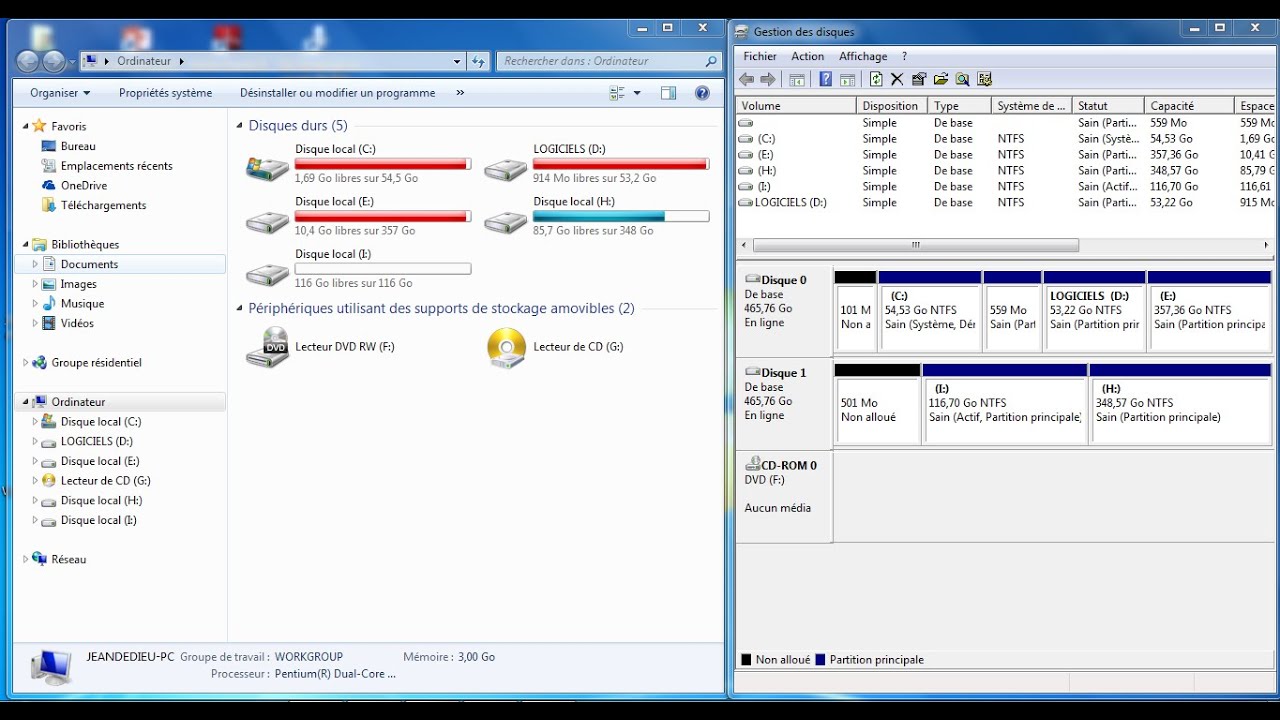1280x720 pixels.
Task: Click the Disposition column header
Action: [x=892, y=106]
